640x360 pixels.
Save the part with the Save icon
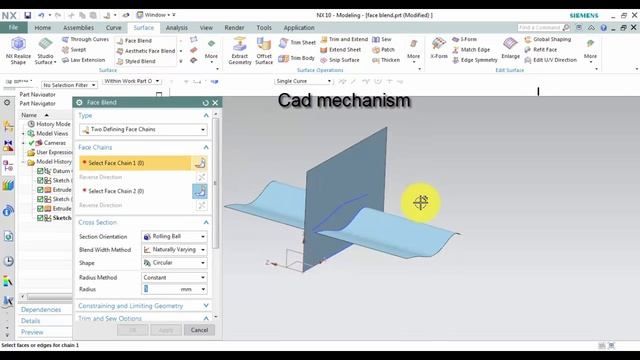[x=27, y=15]
